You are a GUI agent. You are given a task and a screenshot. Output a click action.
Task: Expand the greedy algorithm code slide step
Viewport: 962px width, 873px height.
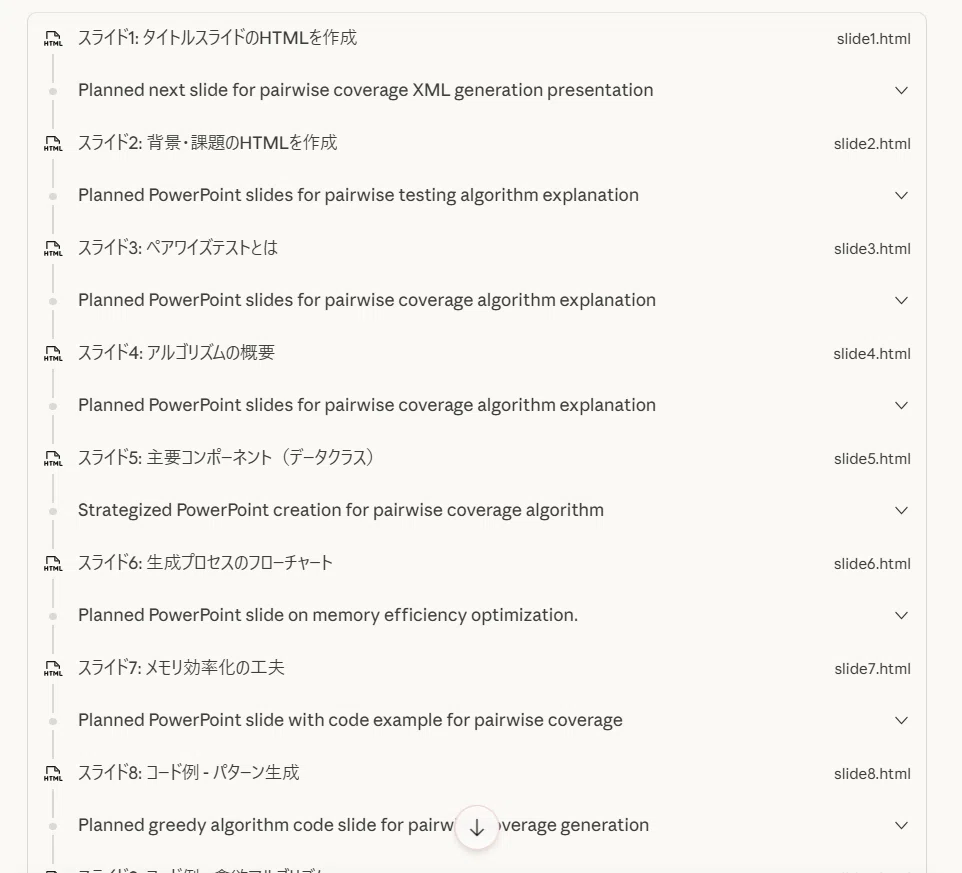tap(901, 825)
